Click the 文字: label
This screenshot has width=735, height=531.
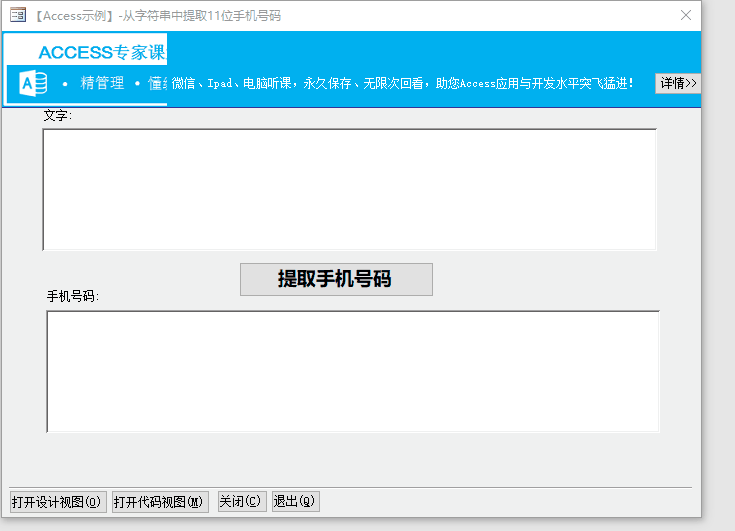point(58,115)
